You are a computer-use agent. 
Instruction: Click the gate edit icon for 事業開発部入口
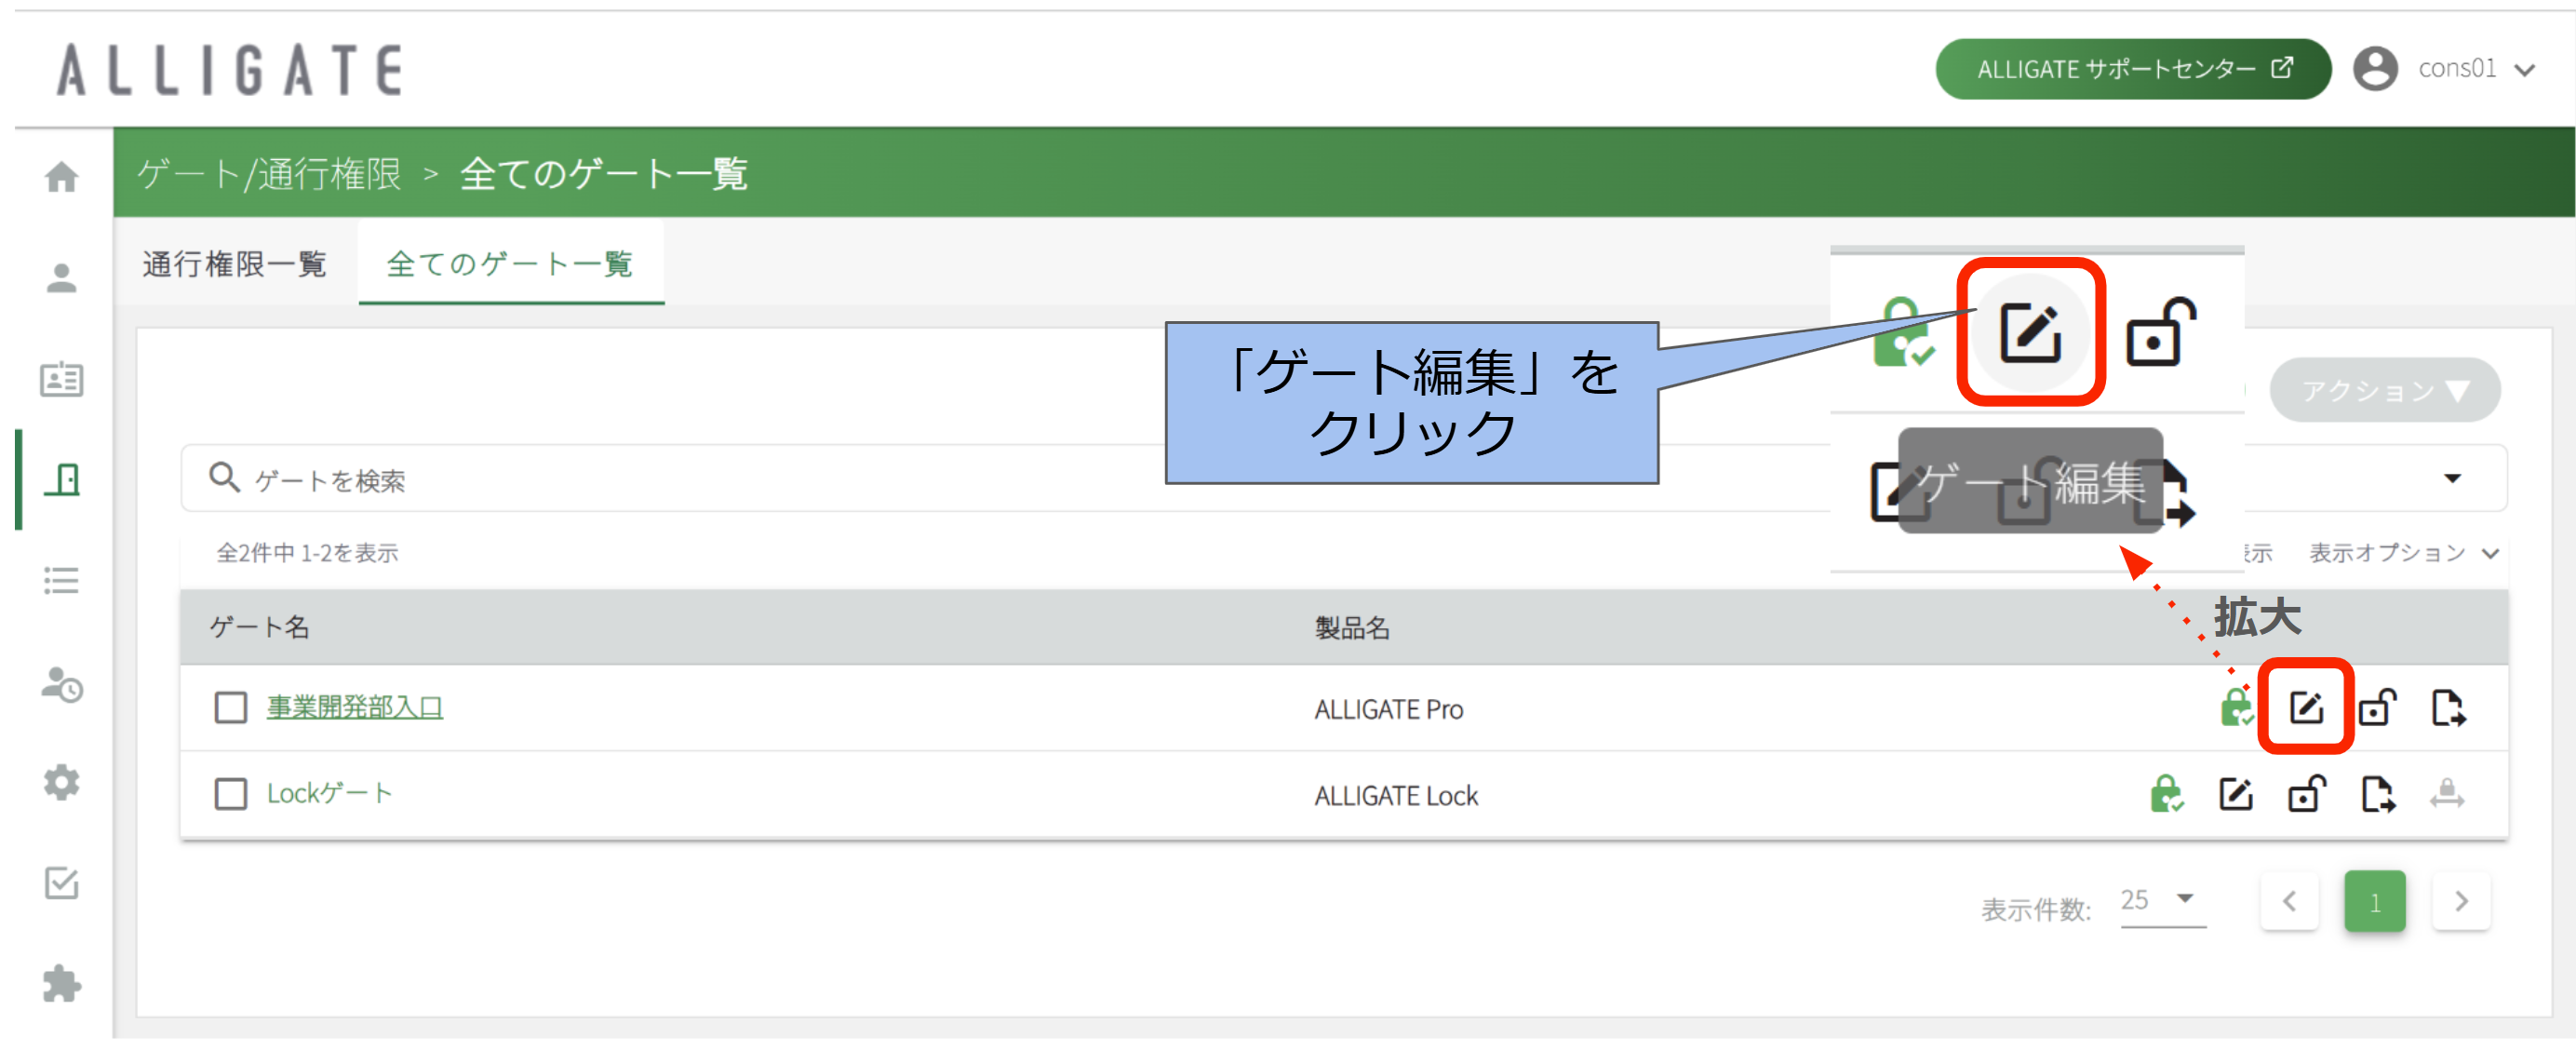coord(2306,708)
